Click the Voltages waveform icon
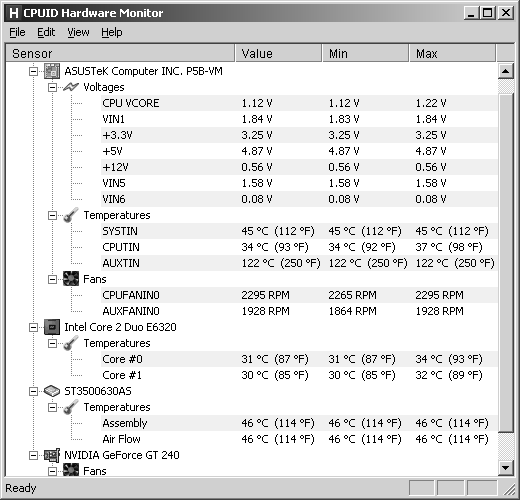The height and width of the screenshot is (500, 520). coord(71,87)
